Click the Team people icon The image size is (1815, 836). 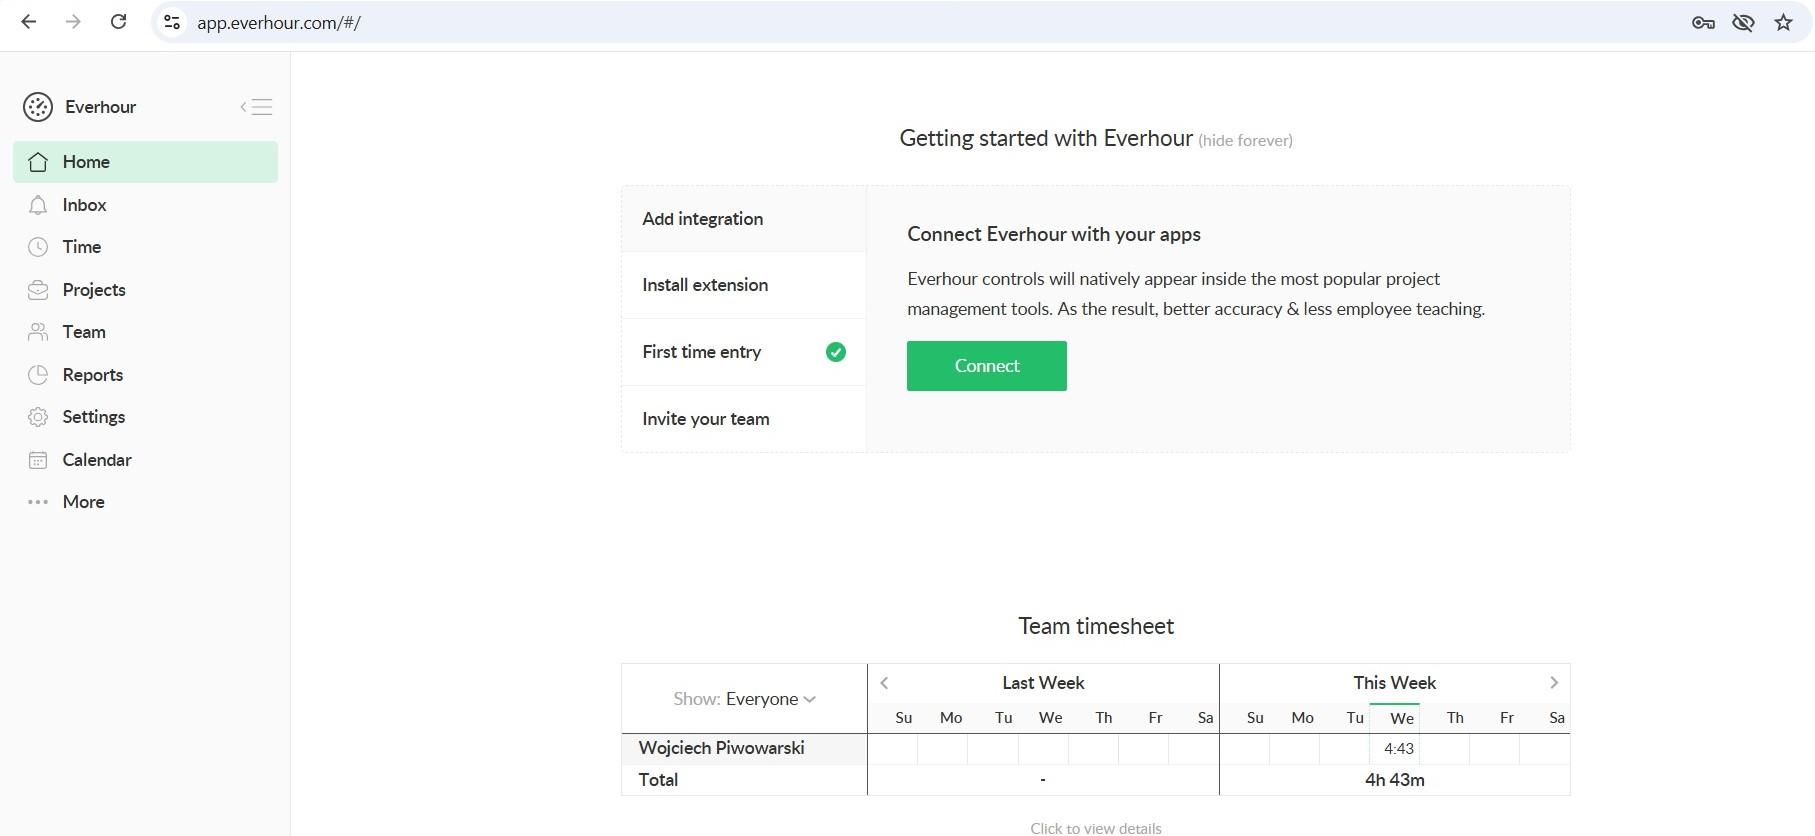(x=38, y=332)
